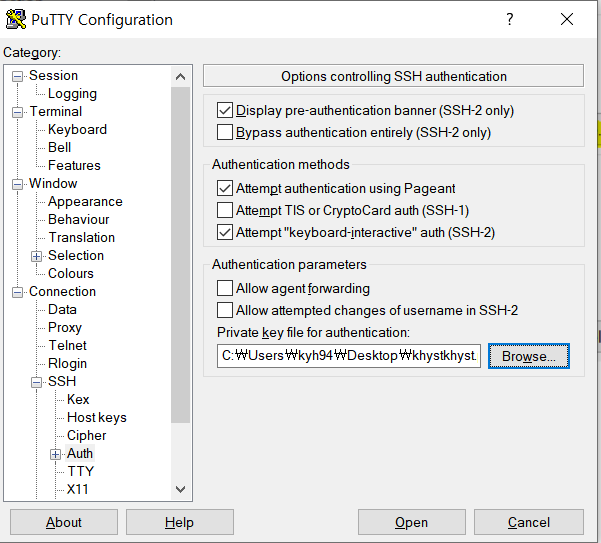Click the category tree scrollbar thumb

click(x=181, y=255)
